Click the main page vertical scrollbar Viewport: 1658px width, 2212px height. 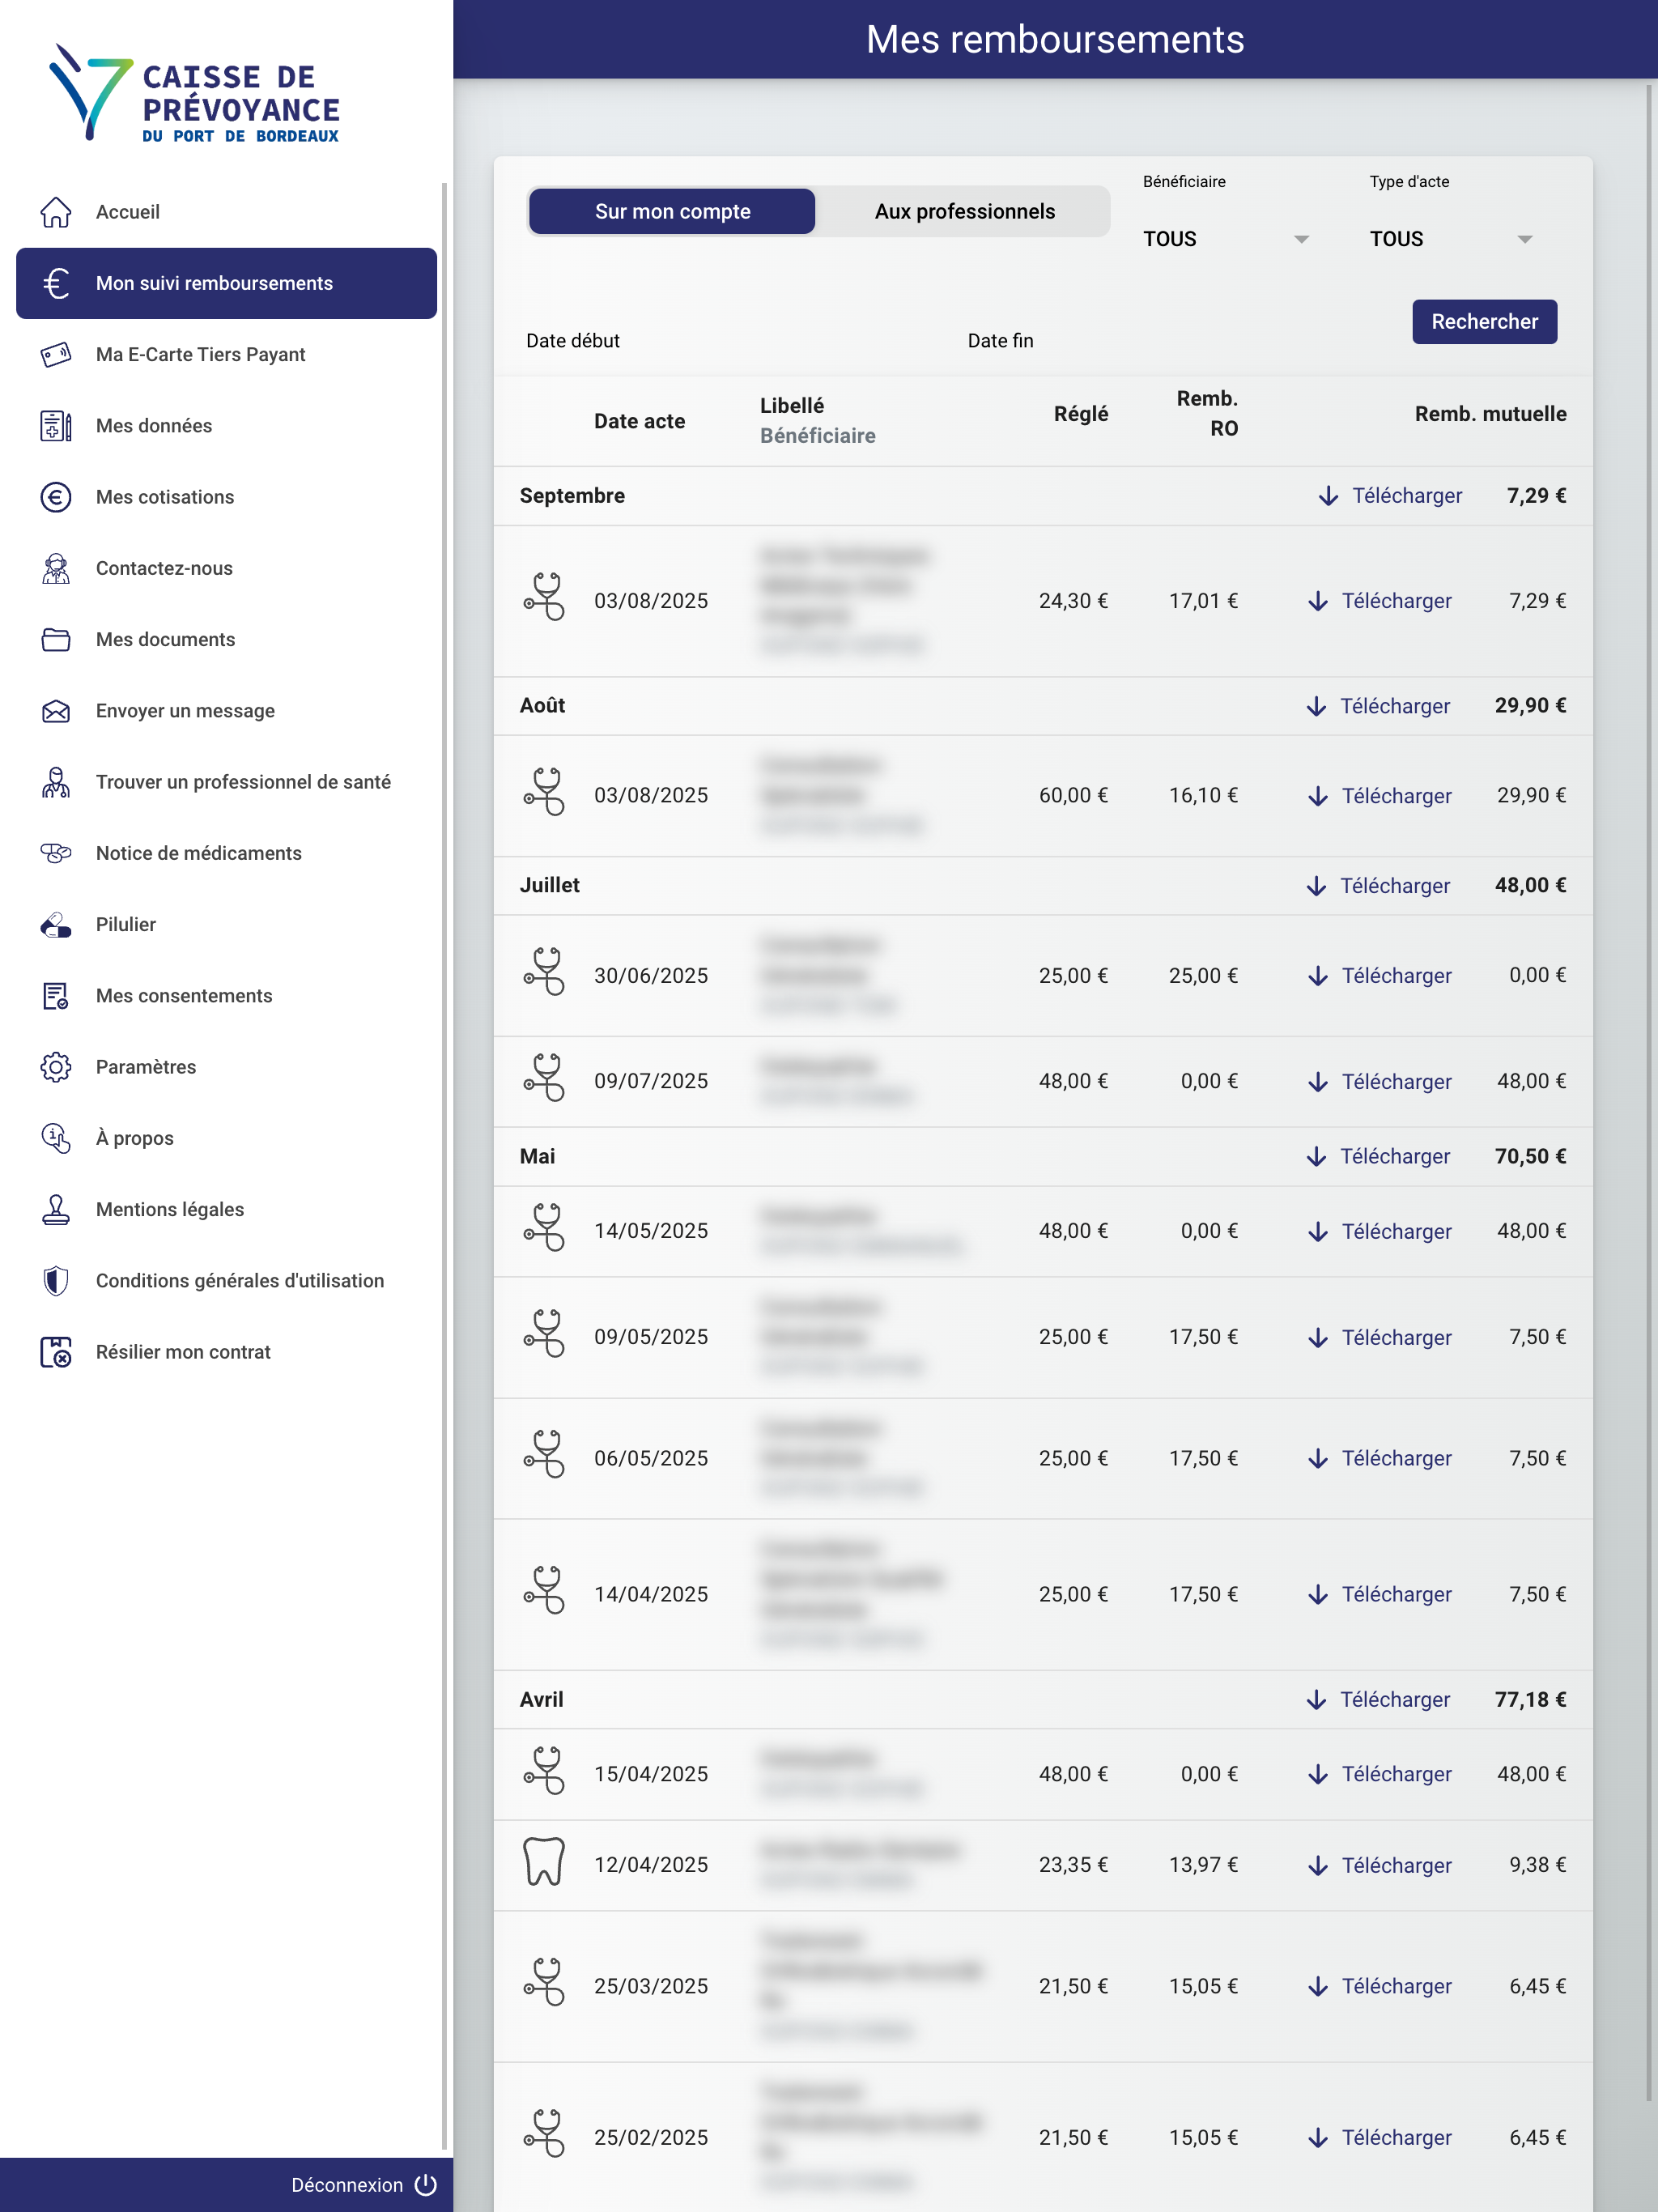(1649, 1093)
